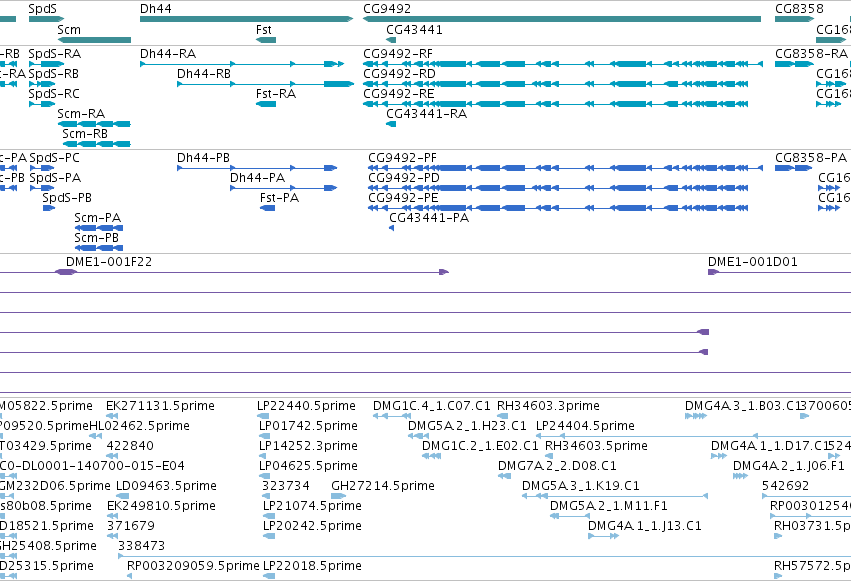The width and height of the screenshot is (851, 581).
Task: Select transcript CG9492-RF
Action: point(563,64)
